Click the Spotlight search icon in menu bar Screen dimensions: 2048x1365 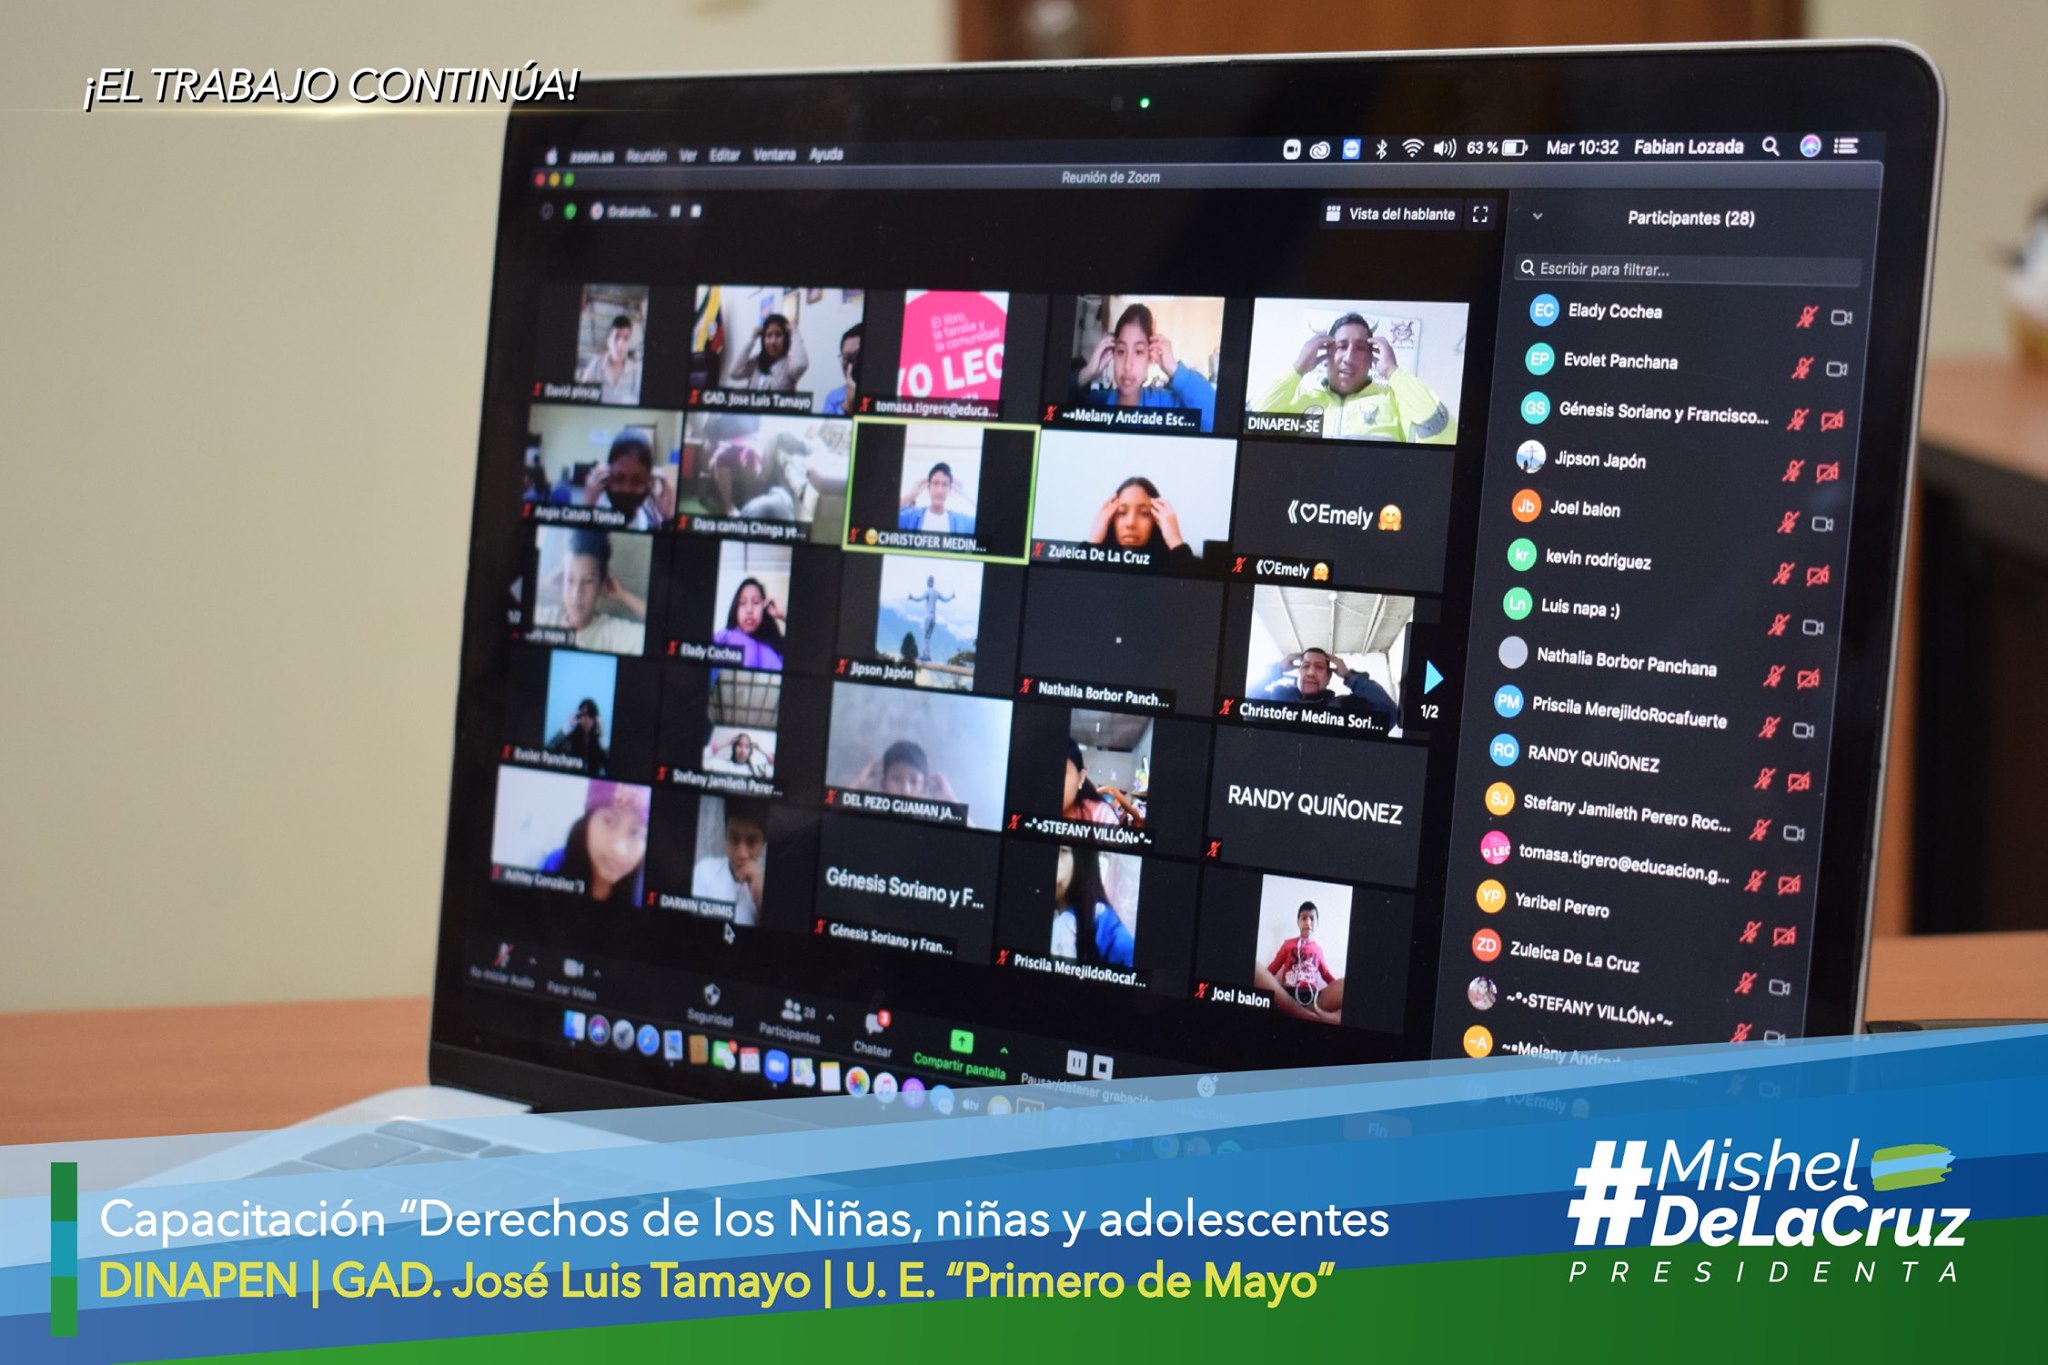tap(1770, 147)
